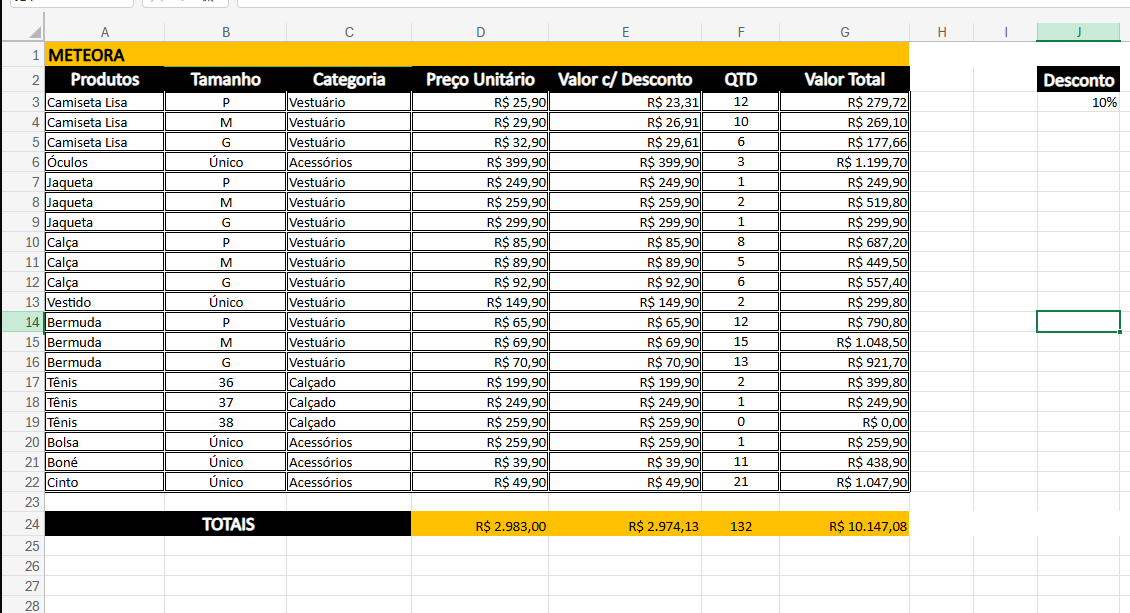Click total R$ 2.983,00 cell

[x=480, y=524]
